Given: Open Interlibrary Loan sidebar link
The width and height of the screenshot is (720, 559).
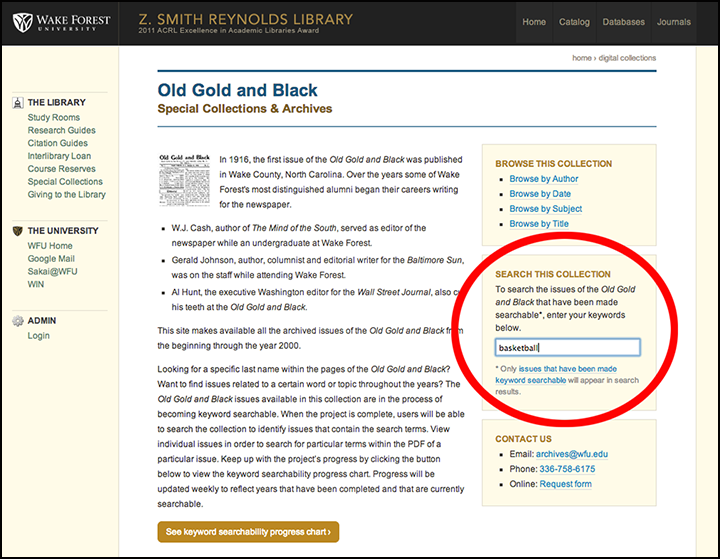Looking at the screenshot, I should click(59, 156).
